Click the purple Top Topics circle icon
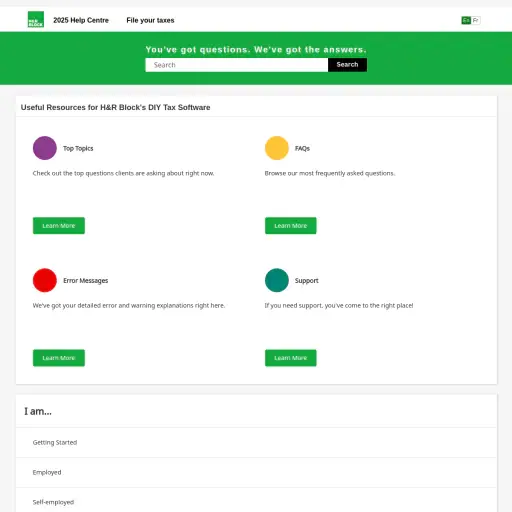This screenshot has height=512, width=512. (45, 148)
